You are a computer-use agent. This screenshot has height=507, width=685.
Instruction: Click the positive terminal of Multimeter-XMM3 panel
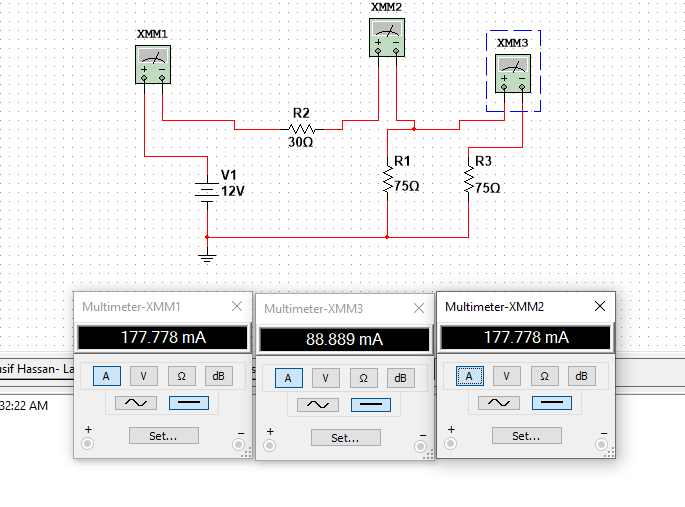tap(270, 446)
